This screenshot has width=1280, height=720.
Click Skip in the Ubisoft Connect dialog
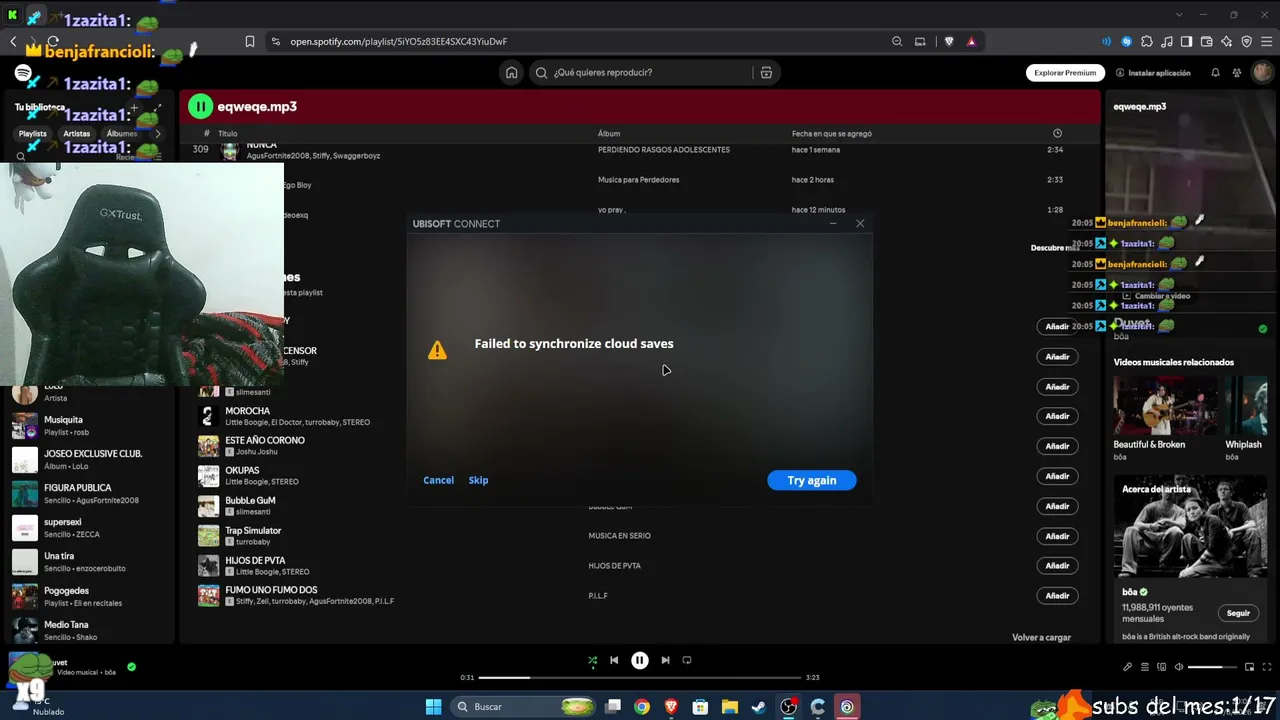tap(478, 480)
